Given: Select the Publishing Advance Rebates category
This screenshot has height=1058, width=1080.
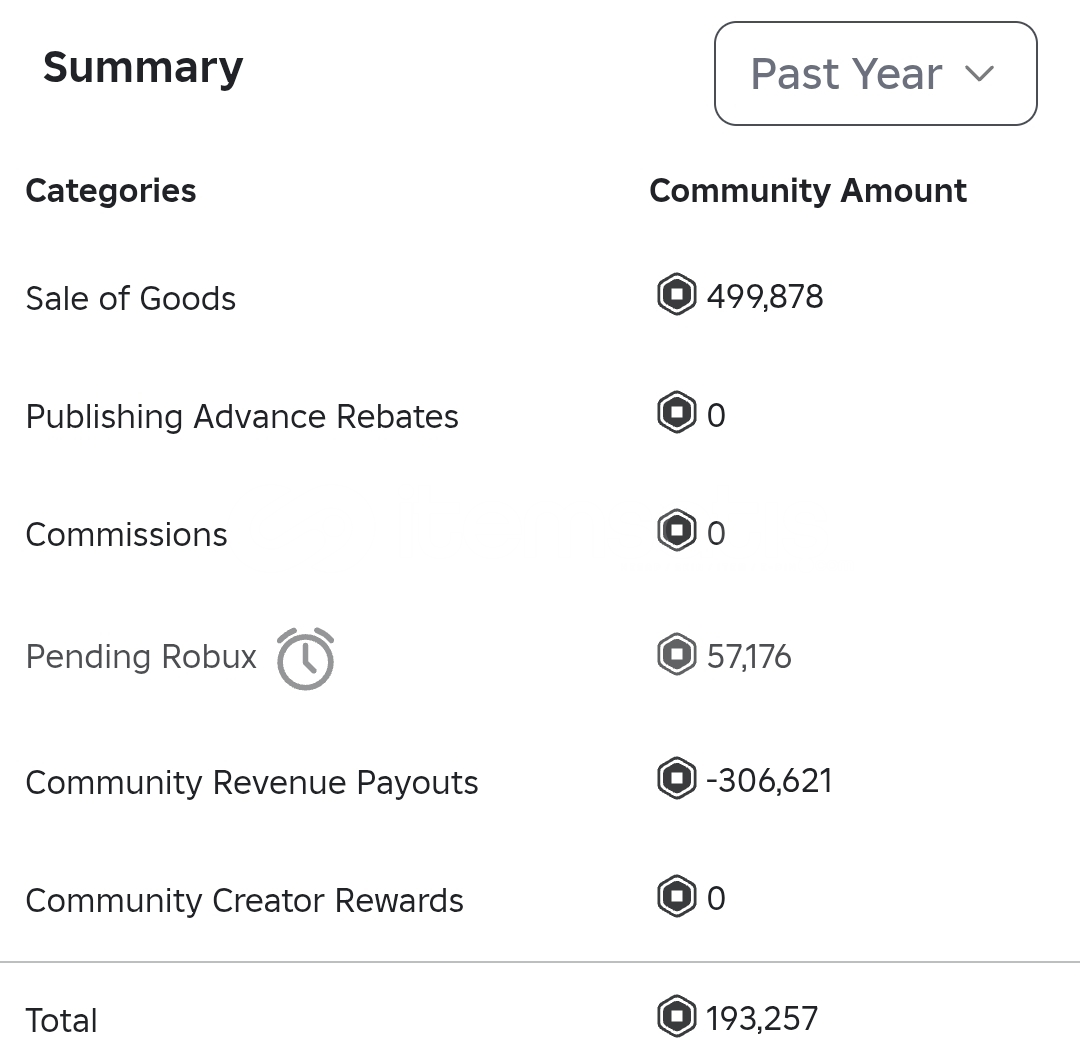Looking at the screenshot, I should [242, 417].
